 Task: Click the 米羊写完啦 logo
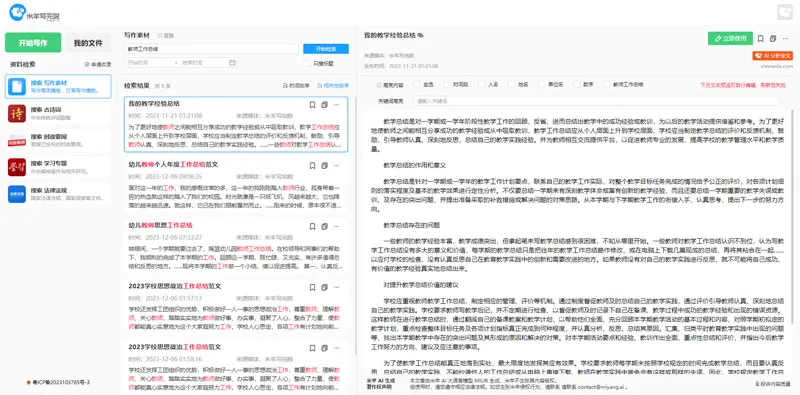point(35,12)
